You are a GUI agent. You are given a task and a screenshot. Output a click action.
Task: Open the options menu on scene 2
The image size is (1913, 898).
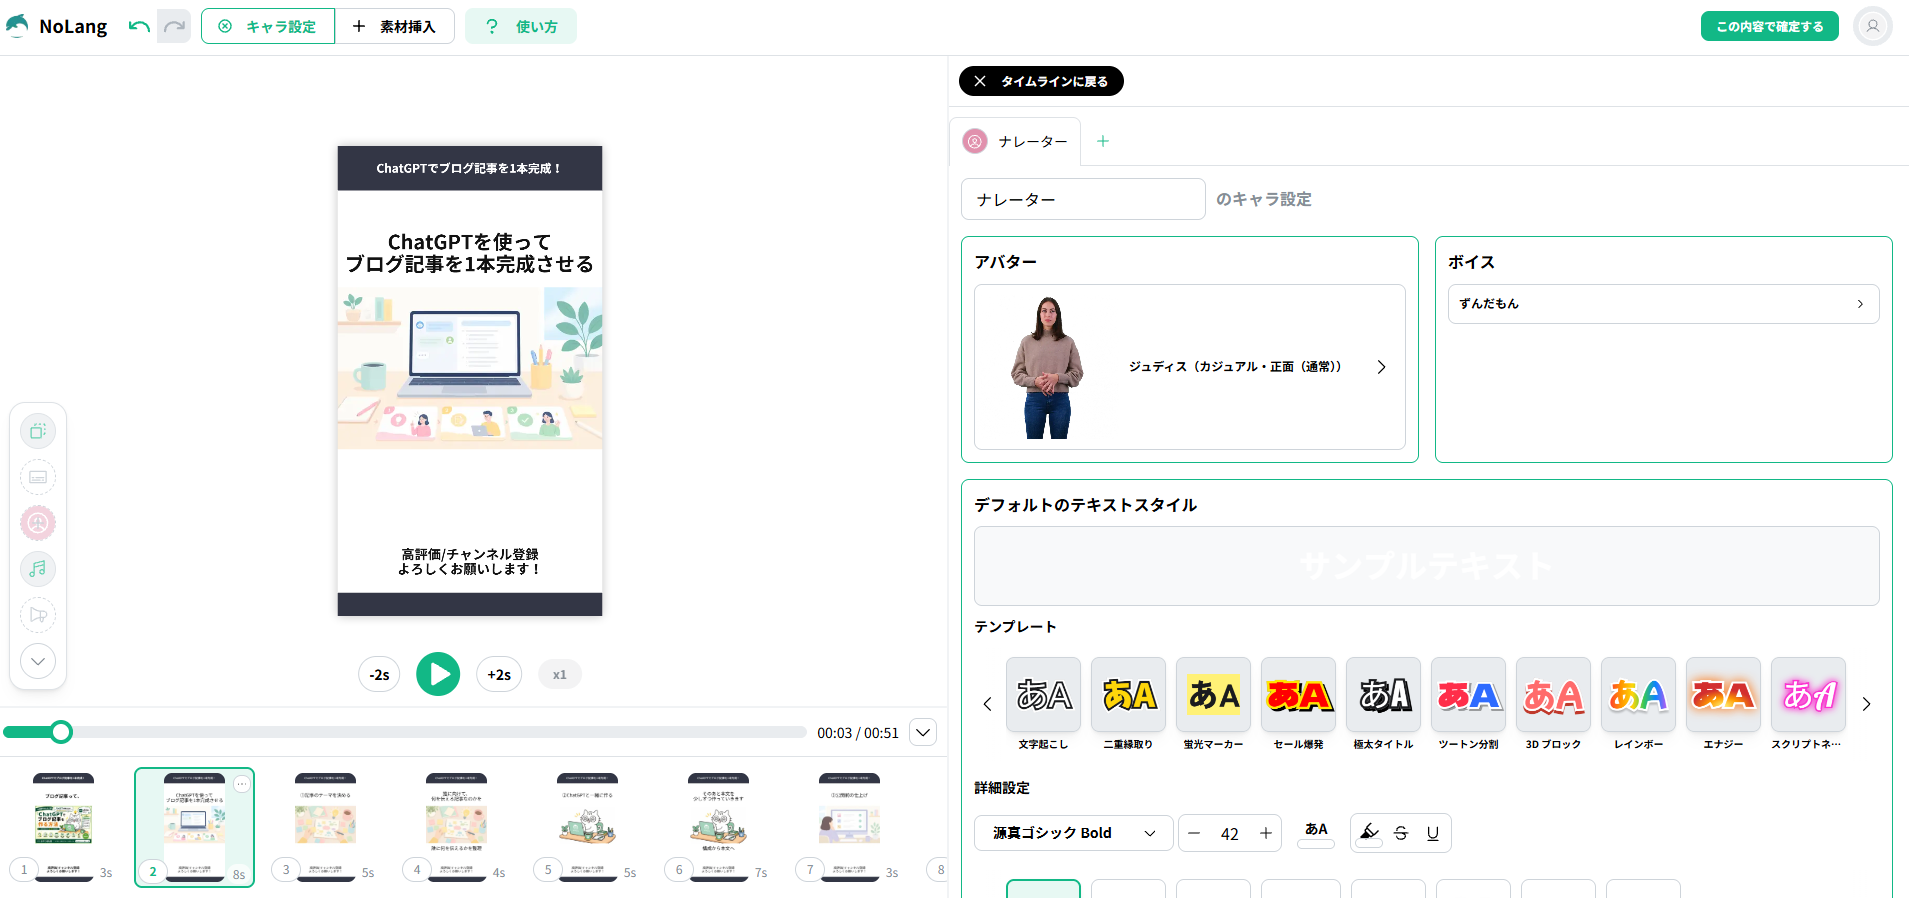click(x=242, y=784)
